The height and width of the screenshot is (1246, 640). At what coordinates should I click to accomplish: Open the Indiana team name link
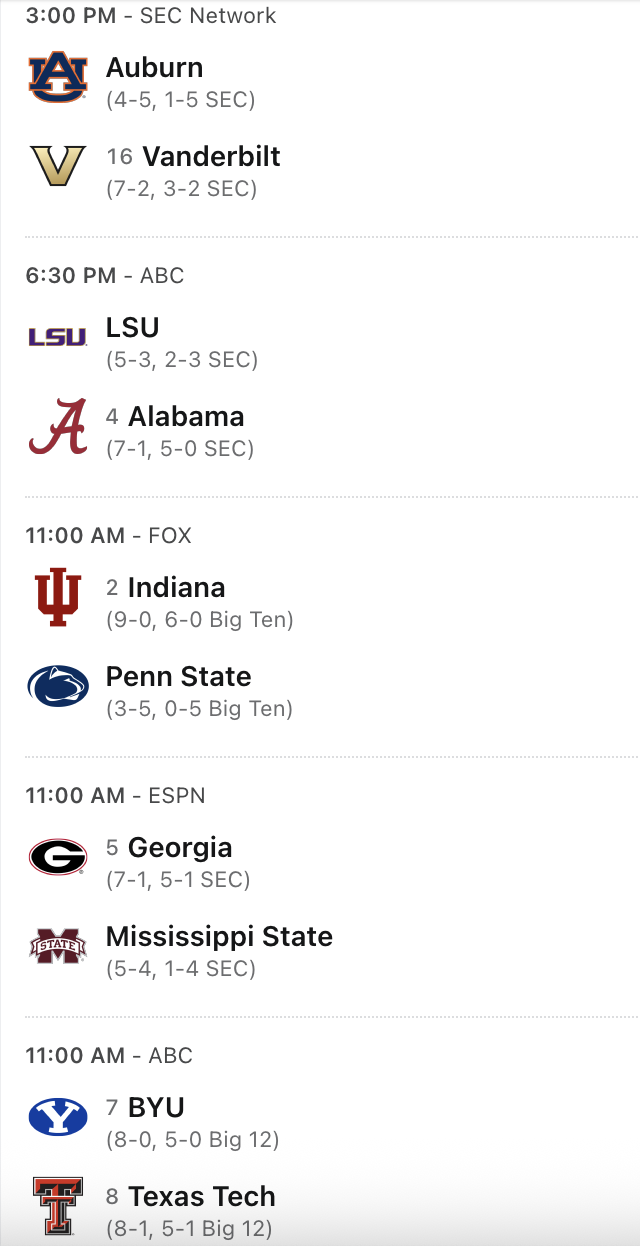(x=176, y=588)
